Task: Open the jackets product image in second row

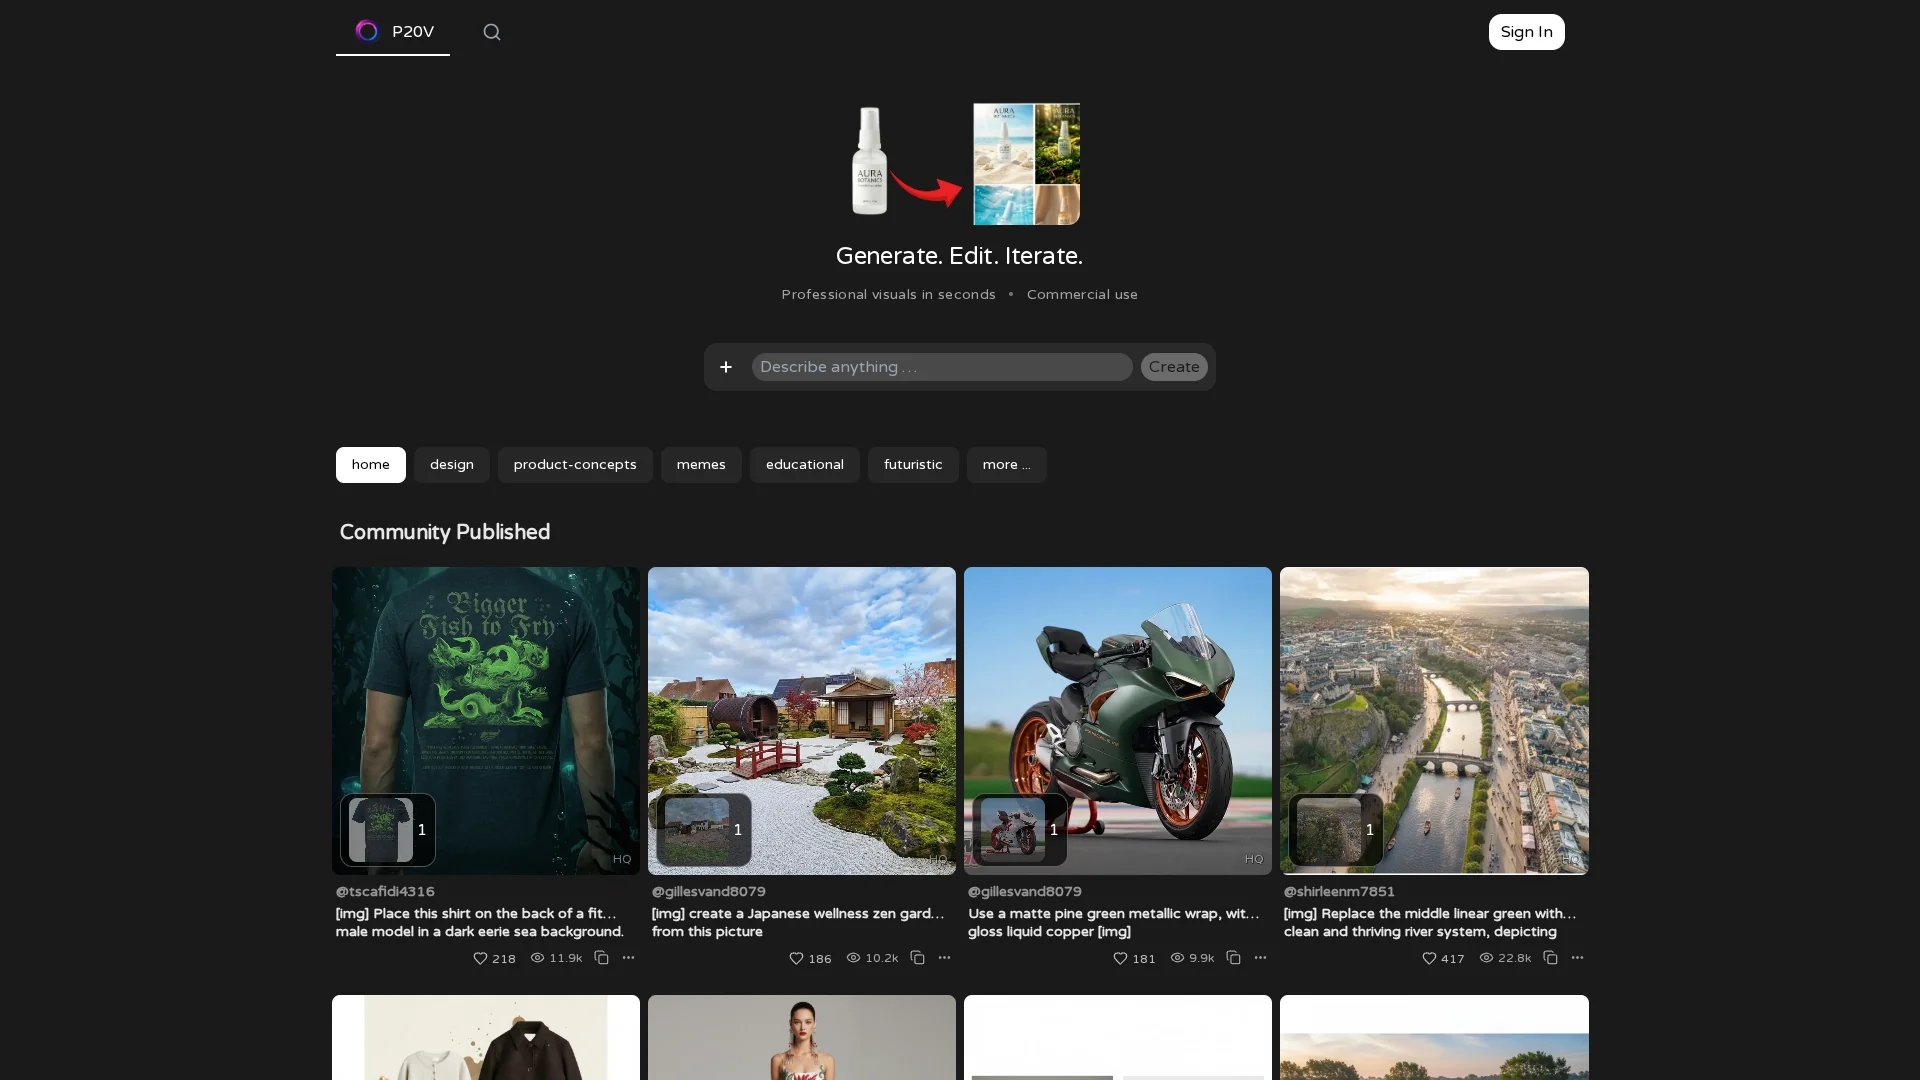Action: tap(486, 1037)
